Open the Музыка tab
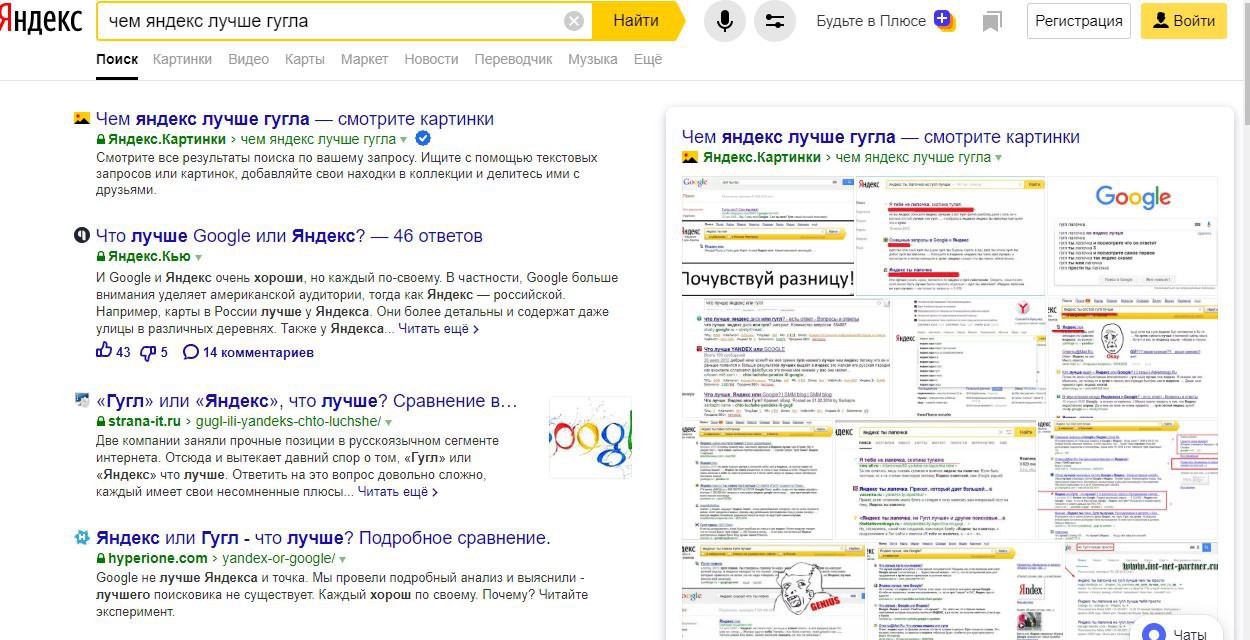 point(593,59)
